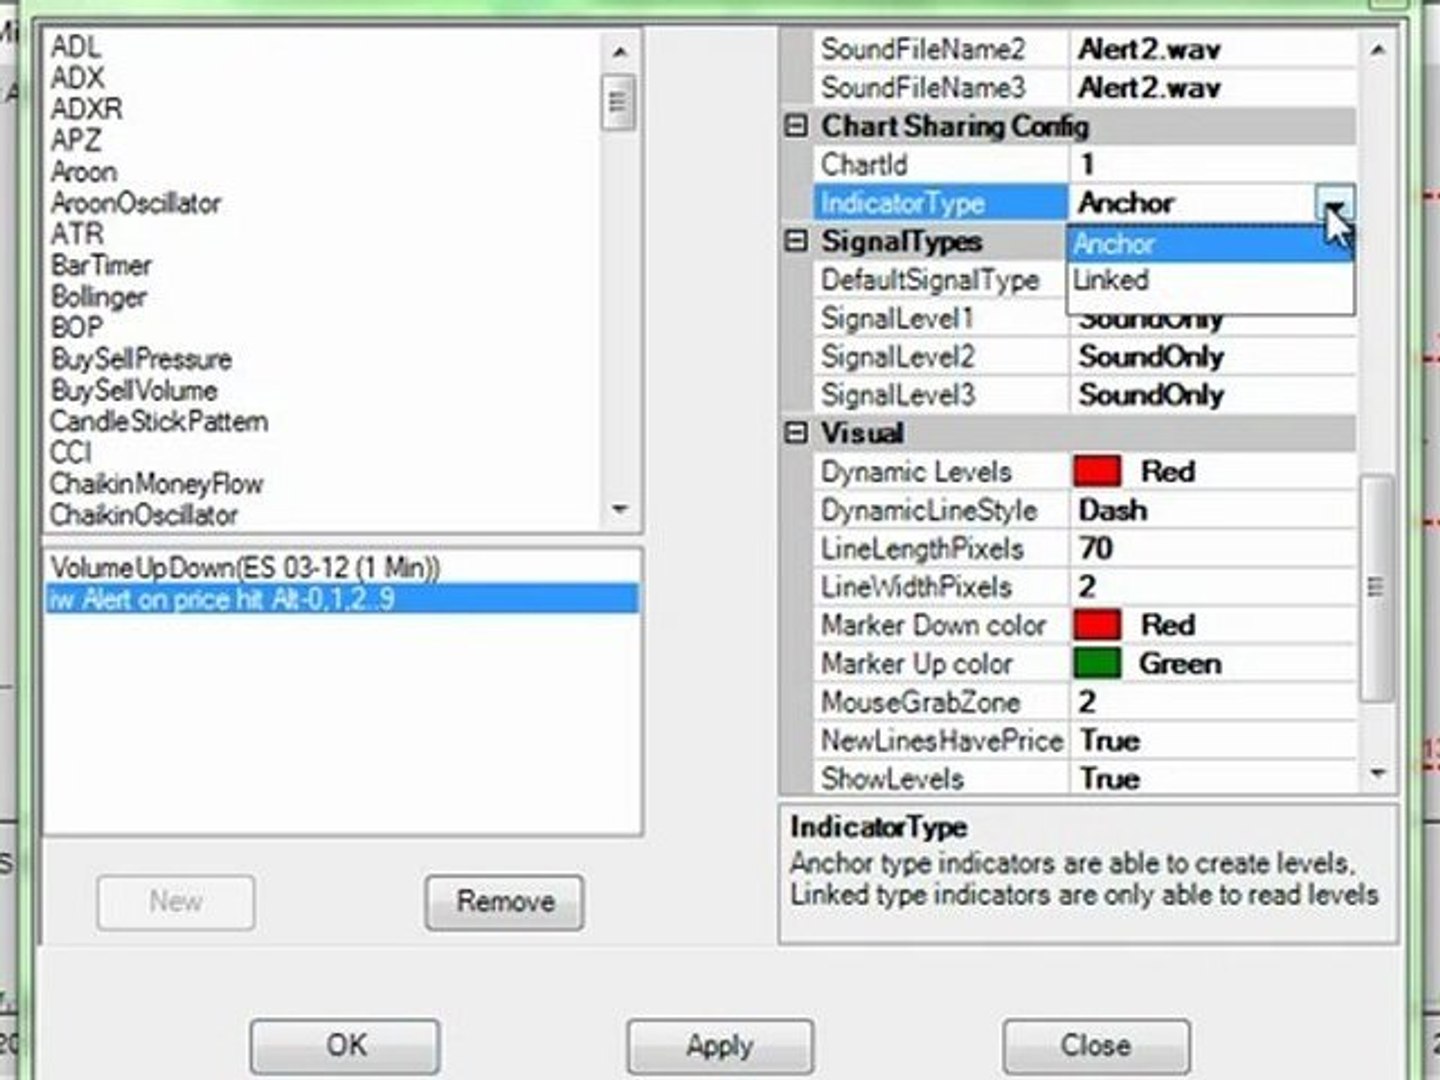This screenshot has height=1080, width=1440.
Task: Select the SignalLevel2 SoundOnly value
Action: tap(1213, 356)
